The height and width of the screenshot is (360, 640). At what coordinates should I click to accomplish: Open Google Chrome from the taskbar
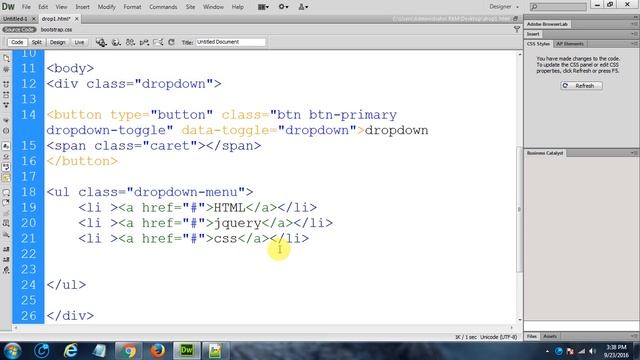pyautogui.click(x=128, y=350)
